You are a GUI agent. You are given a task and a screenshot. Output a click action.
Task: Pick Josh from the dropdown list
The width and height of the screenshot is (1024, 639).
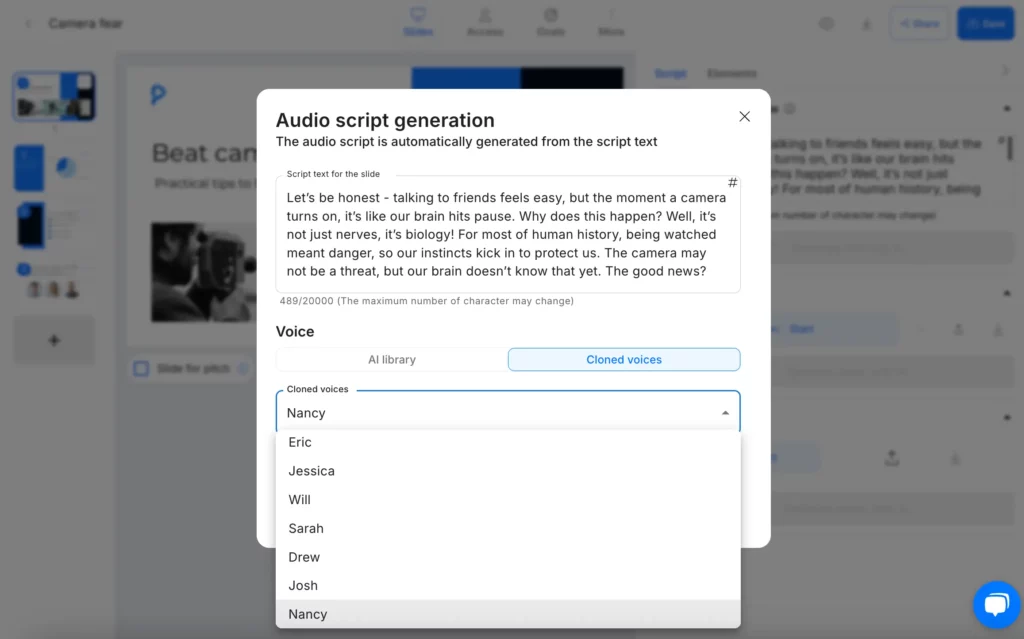[x=303, y=586]
